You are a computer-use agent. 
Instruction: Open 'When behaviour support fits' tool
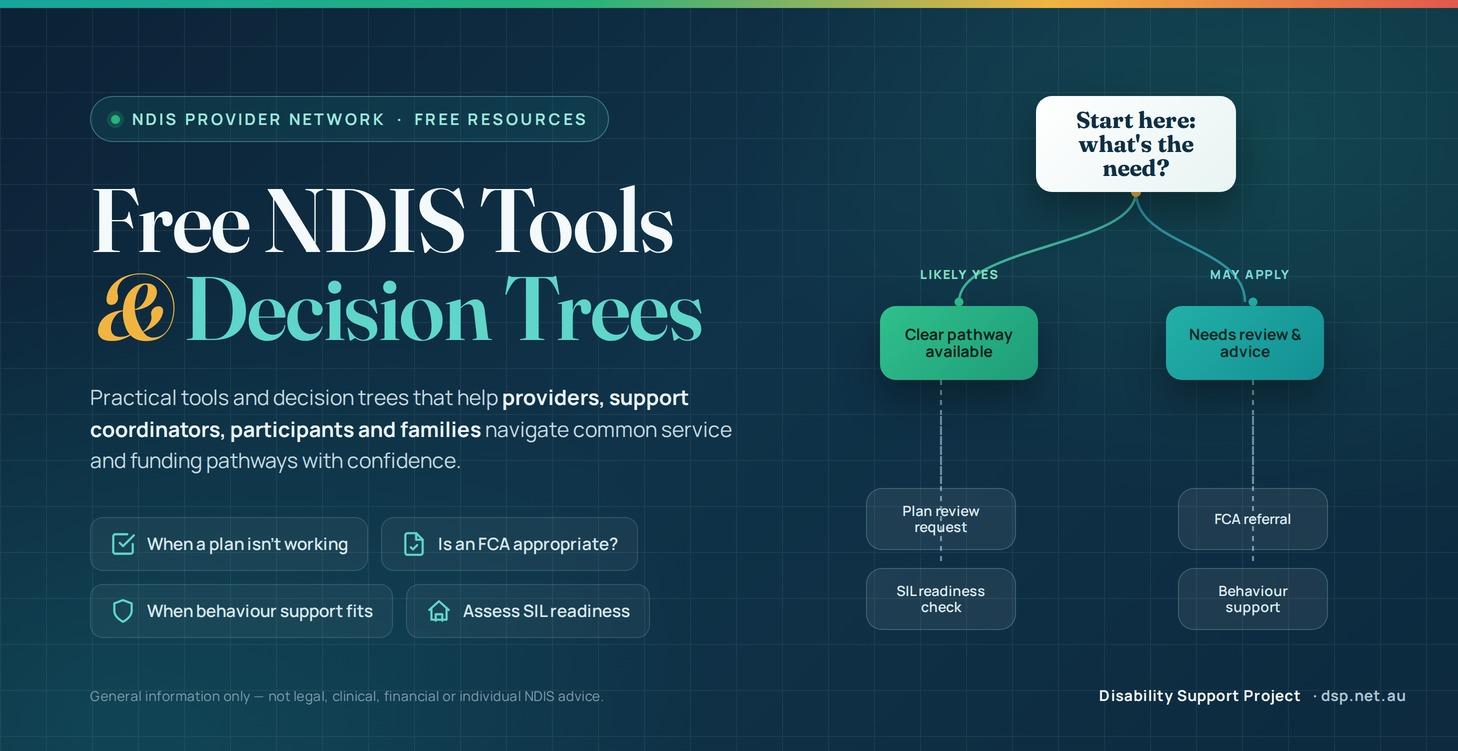(x=242, y=611)
